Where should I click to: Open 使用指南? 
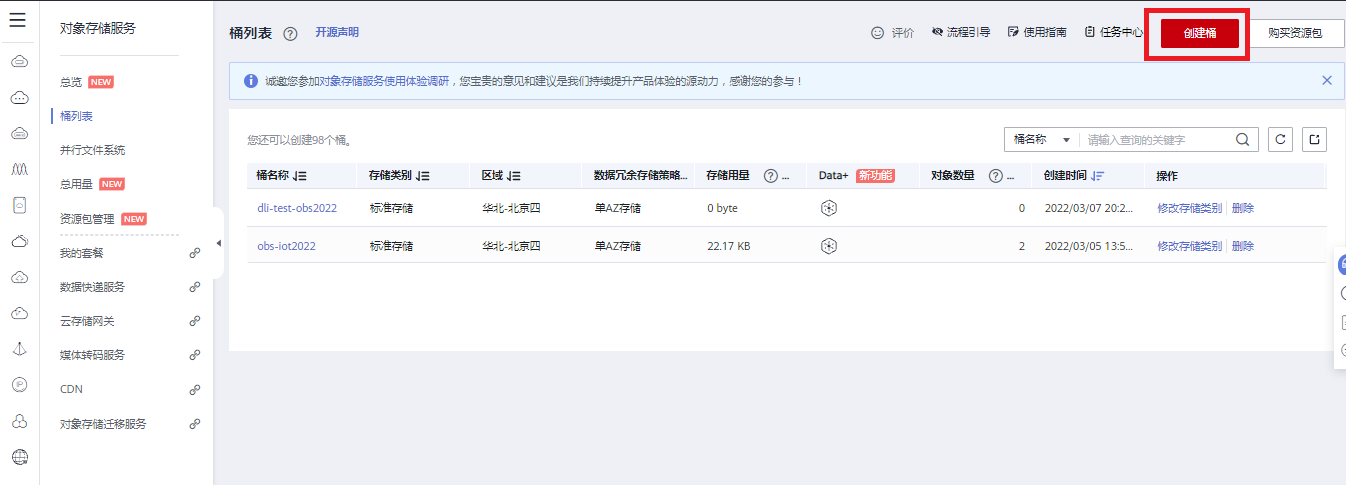click(x=1038, y=33)
